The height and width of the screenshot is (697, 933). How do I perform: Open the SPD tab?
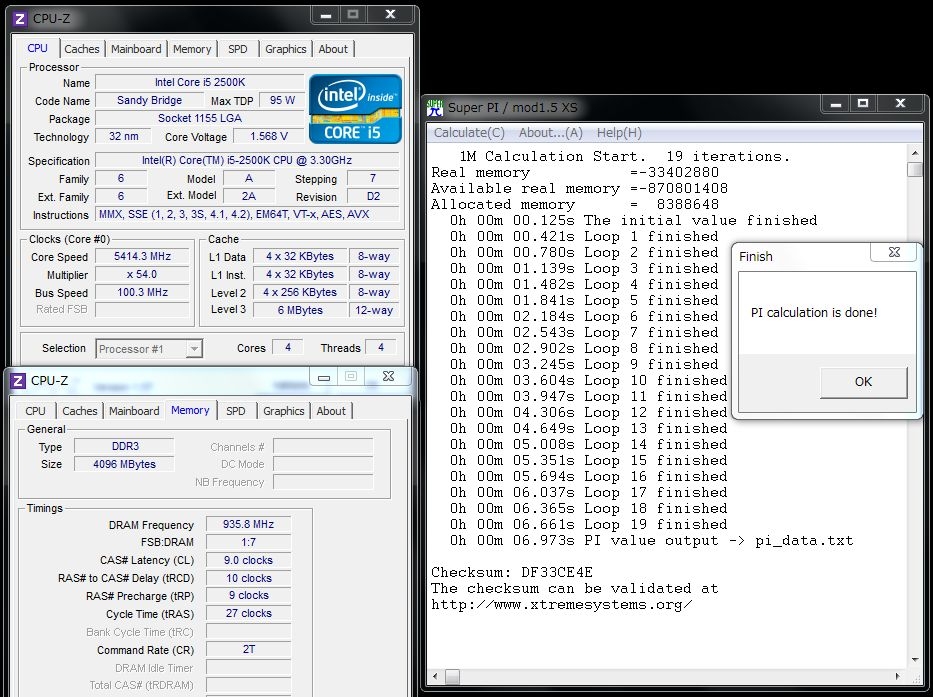tap(237, 48)
